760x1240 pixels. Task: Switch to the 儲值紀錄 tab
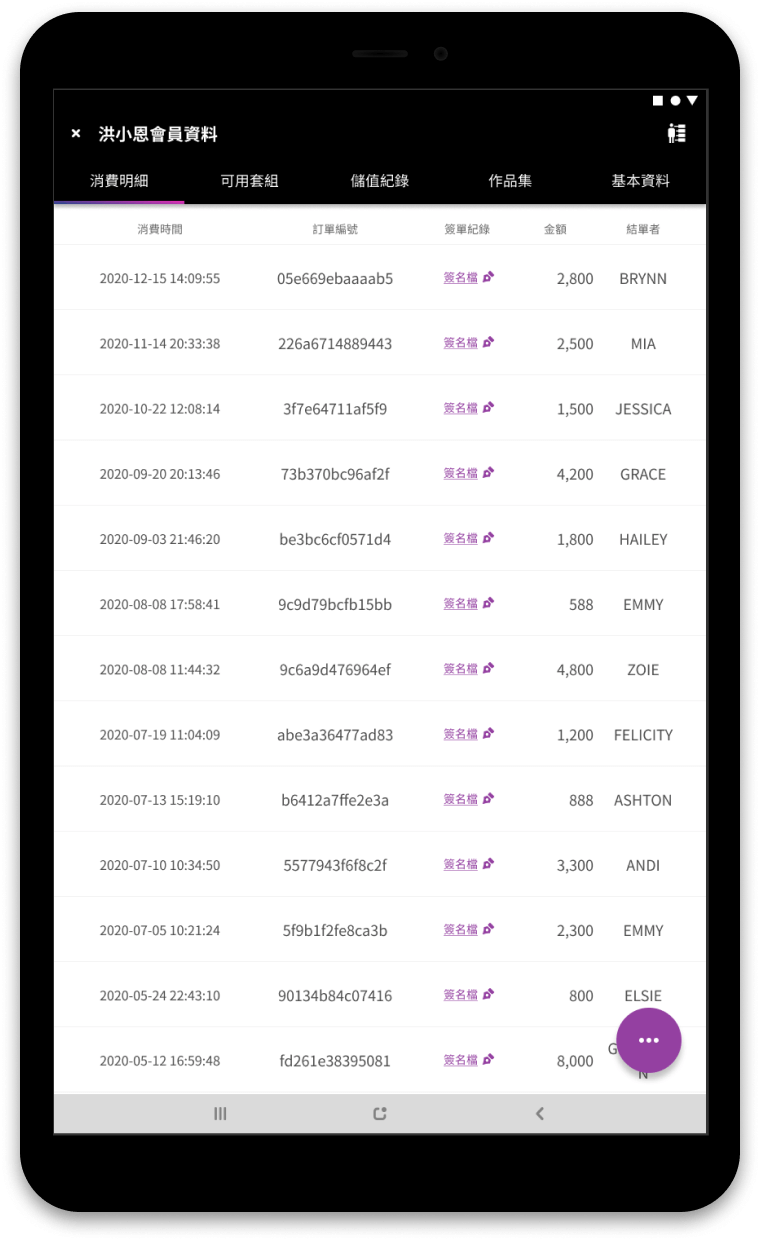pos(380,181)
